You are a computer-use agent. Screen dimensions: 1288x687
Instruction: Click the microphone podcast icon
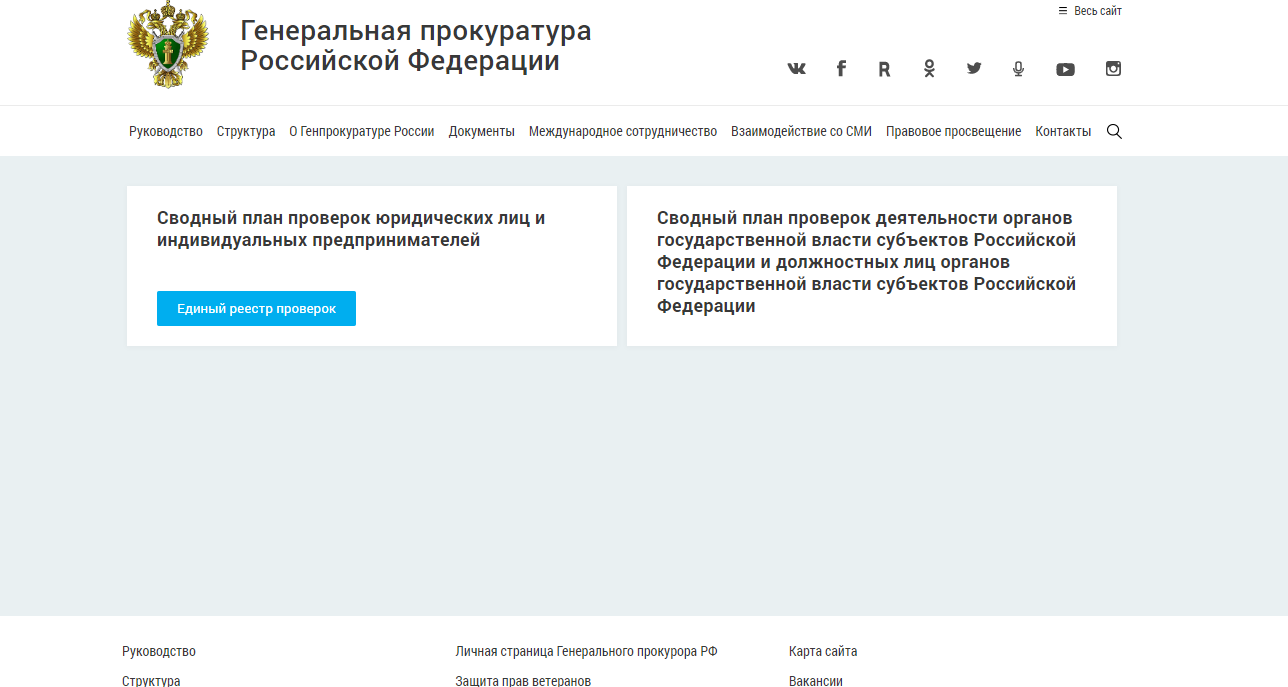[x=1018, y=69]
